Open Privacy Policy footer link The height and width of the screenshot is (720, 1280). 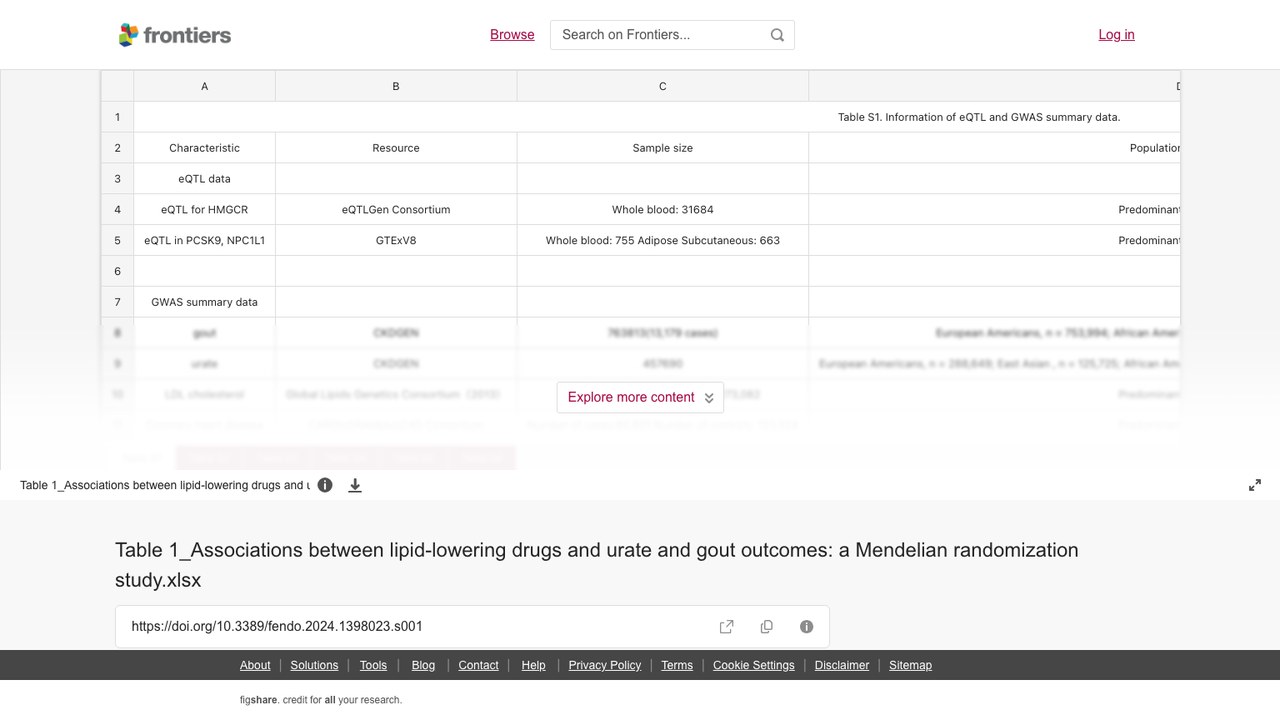tap(605, 665)
